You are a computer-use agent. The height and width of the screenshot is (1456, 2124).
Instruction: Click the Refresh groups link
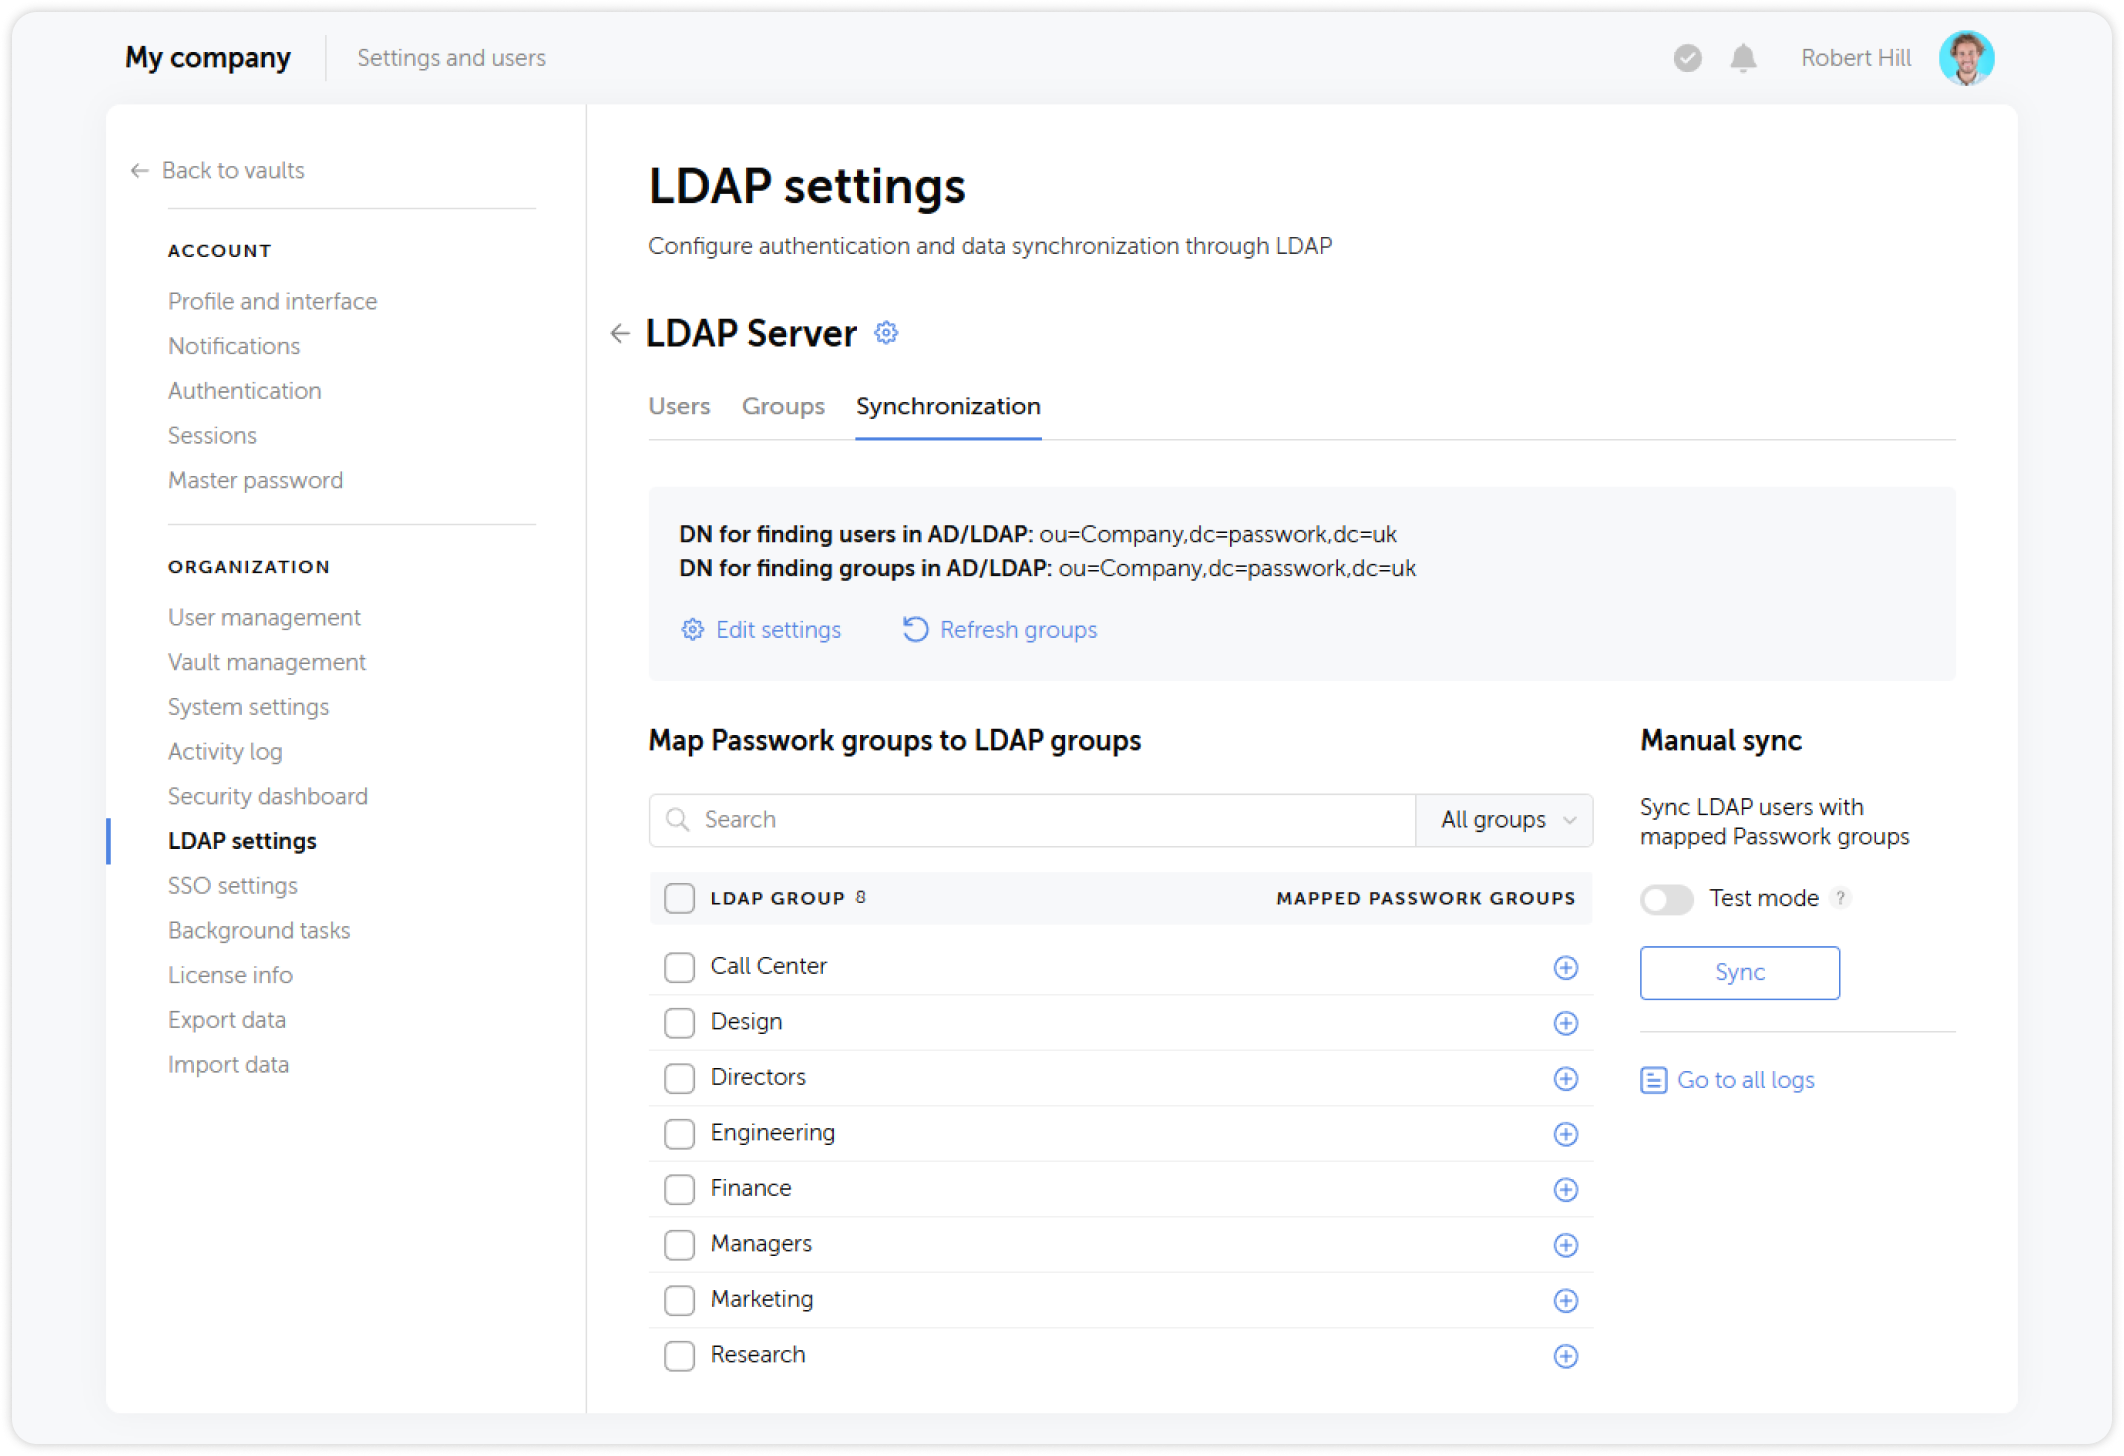[1000, 630]
